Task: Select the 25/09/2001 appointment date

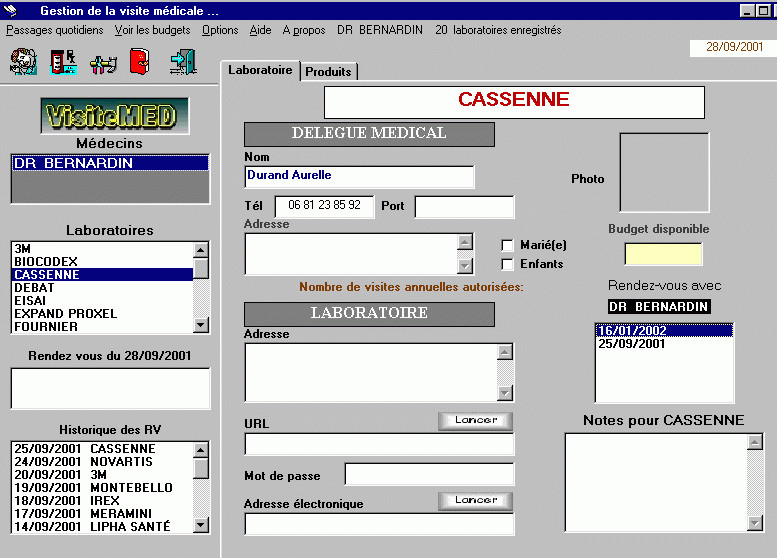Action: pos(664,344)
